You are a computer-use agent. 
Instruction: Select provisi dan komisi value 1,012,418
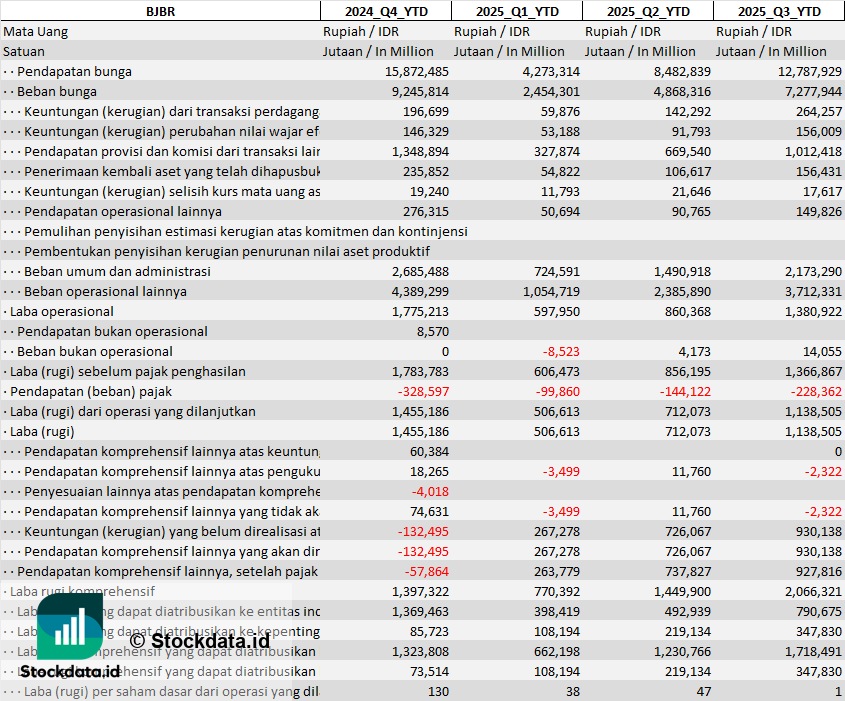(x=813, y=151)
